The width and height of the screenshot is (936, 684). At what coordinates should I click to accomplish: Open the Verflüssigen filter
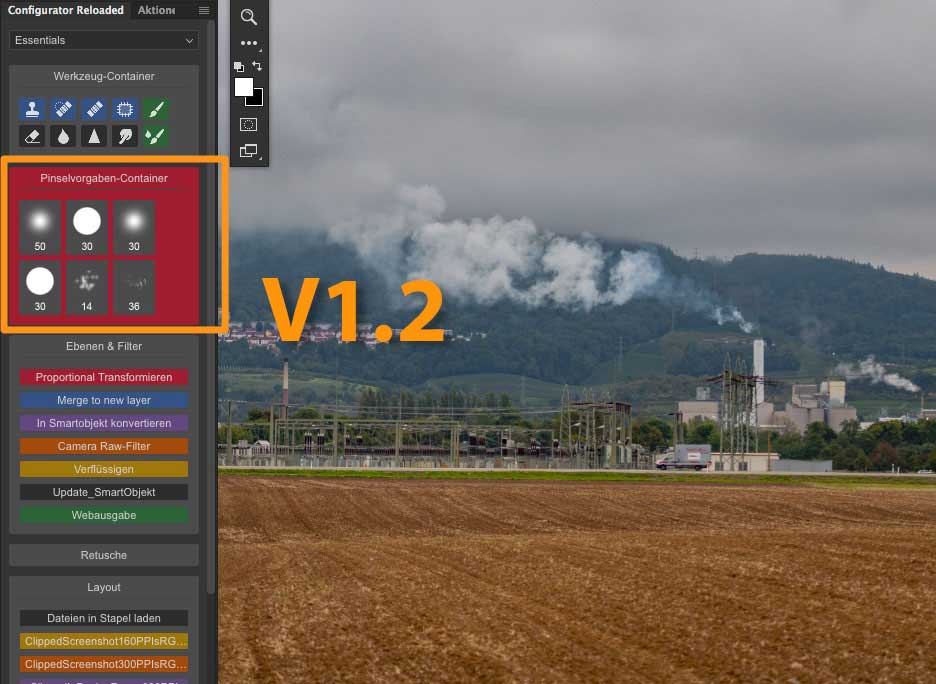coord(104,469)
